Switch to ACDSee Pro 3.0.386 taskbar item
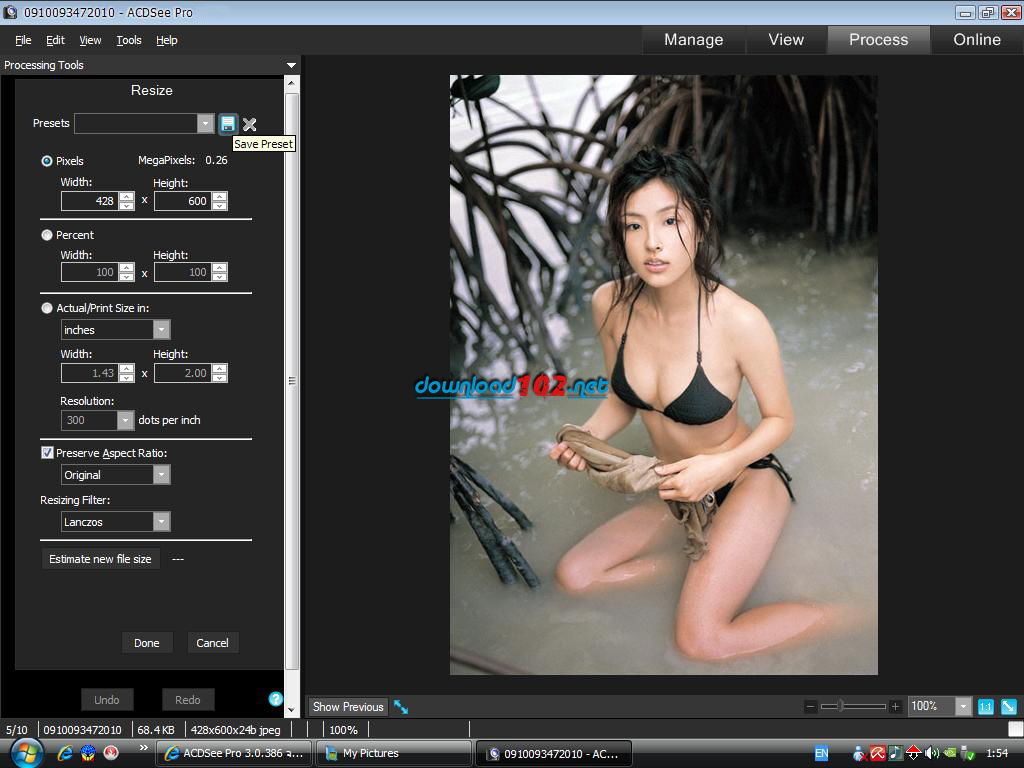The image size is (1024, 768). point(234,753)
